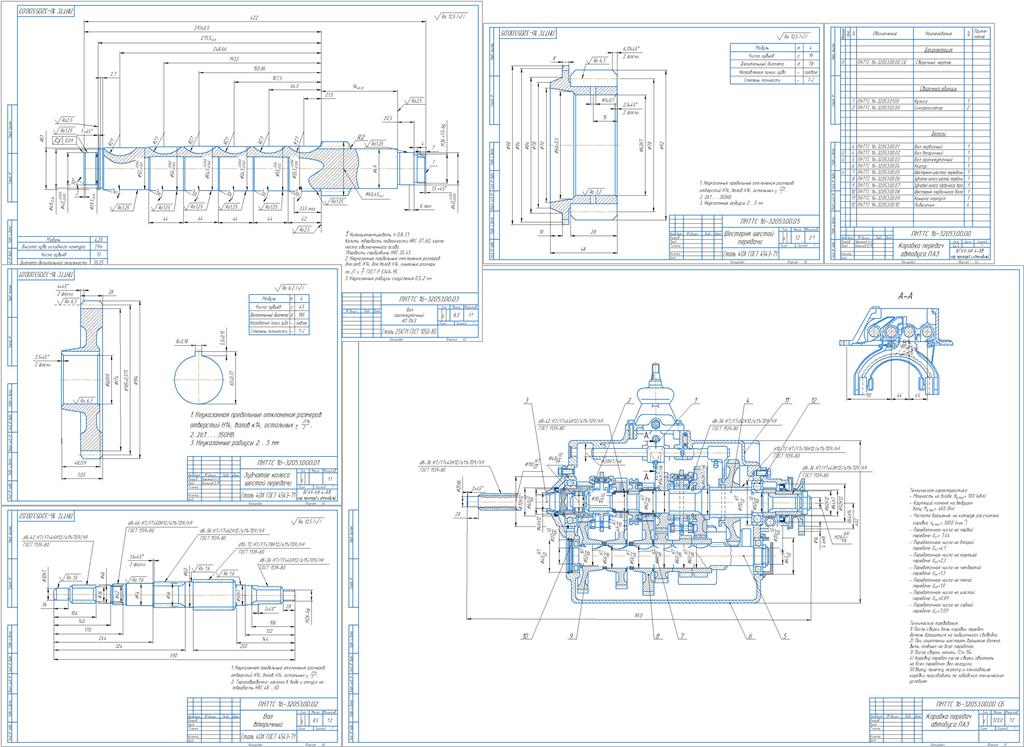
Task: Click the 'Сборочный чертеж' row in specification
Action: 918,62
